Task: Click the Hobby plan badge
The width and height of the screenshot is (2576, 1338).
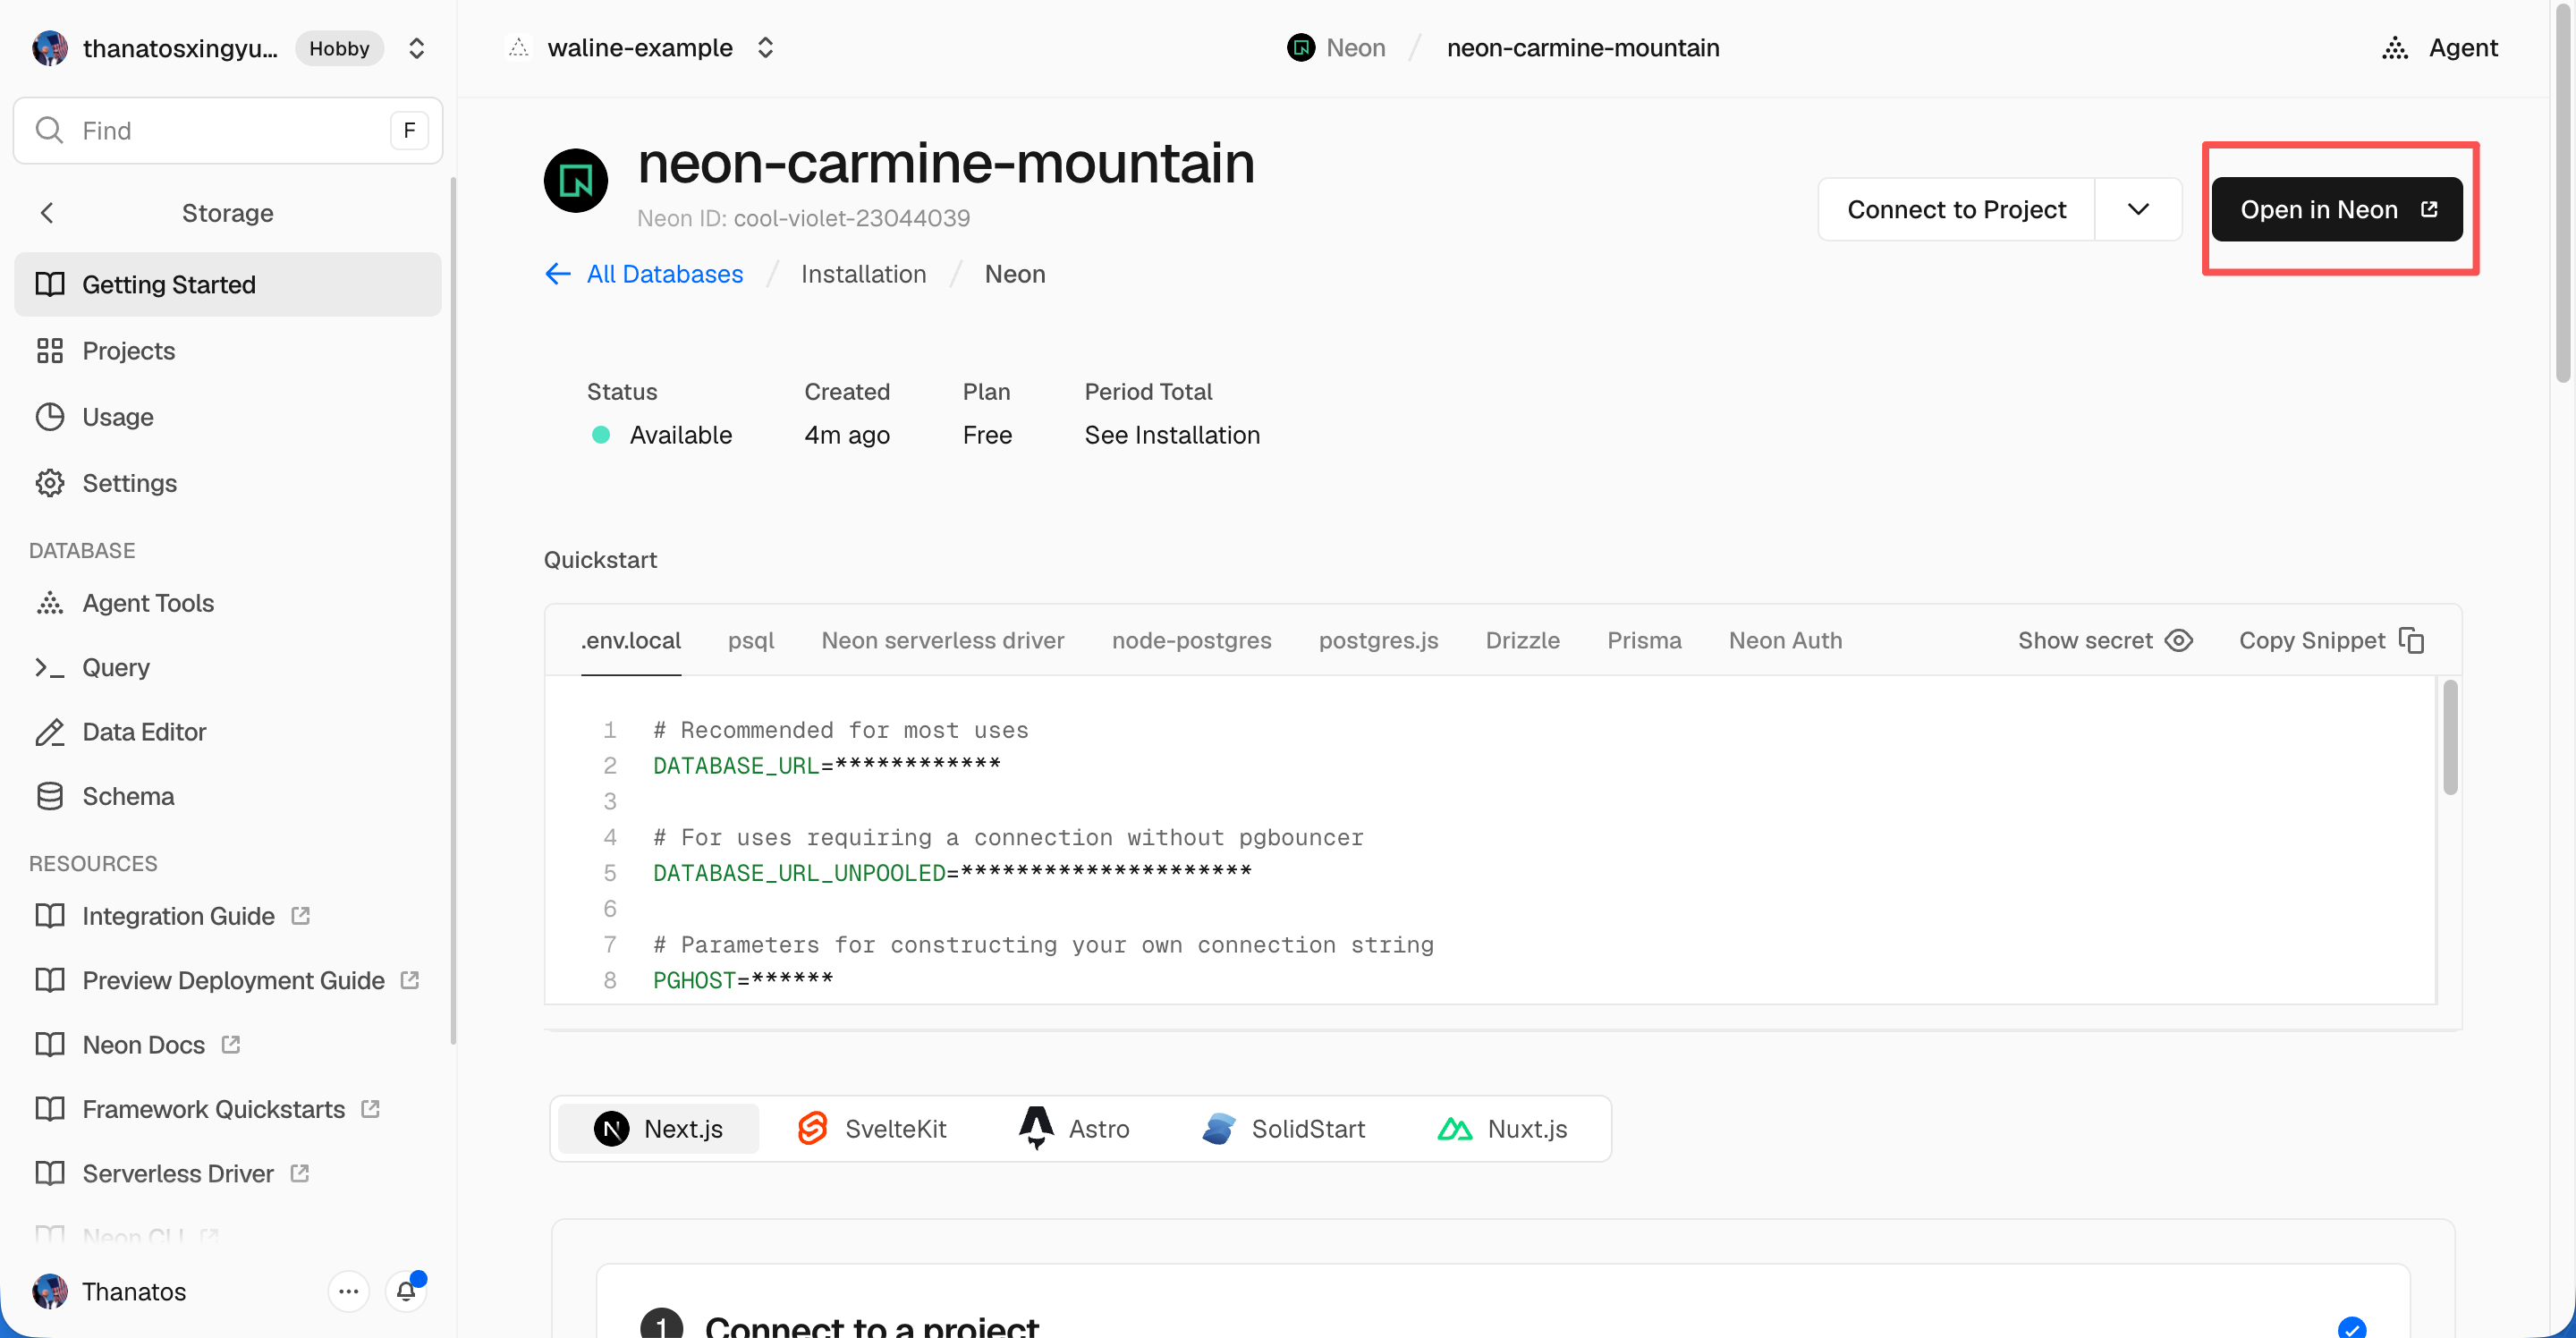Action: point(339,48)
